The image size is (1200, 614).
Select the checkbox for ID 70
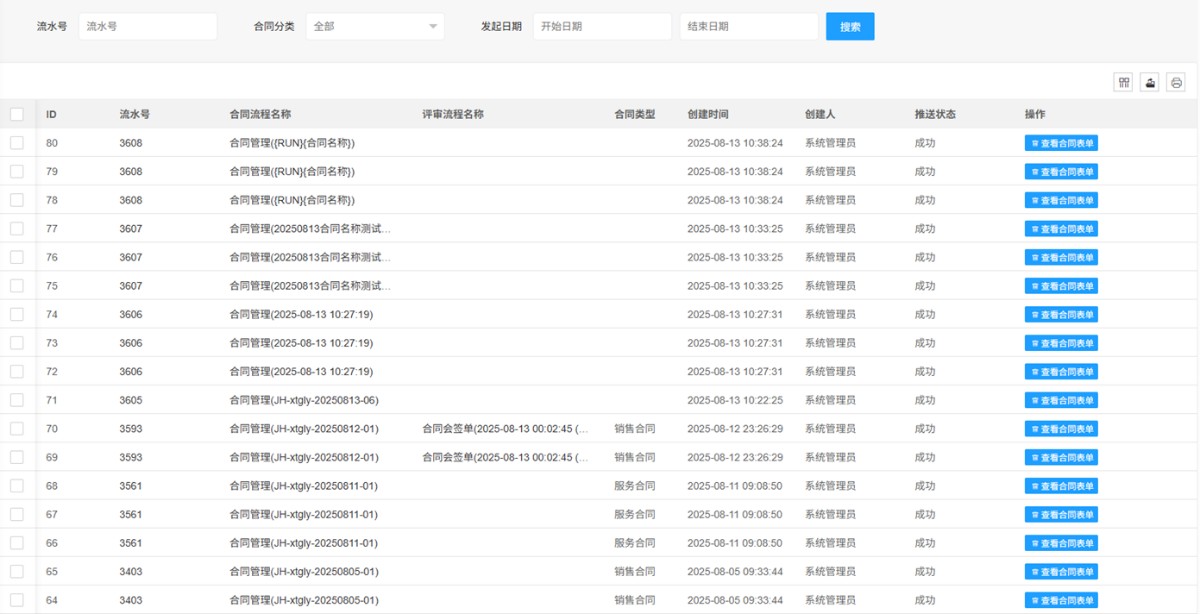[x=17, y=429]
